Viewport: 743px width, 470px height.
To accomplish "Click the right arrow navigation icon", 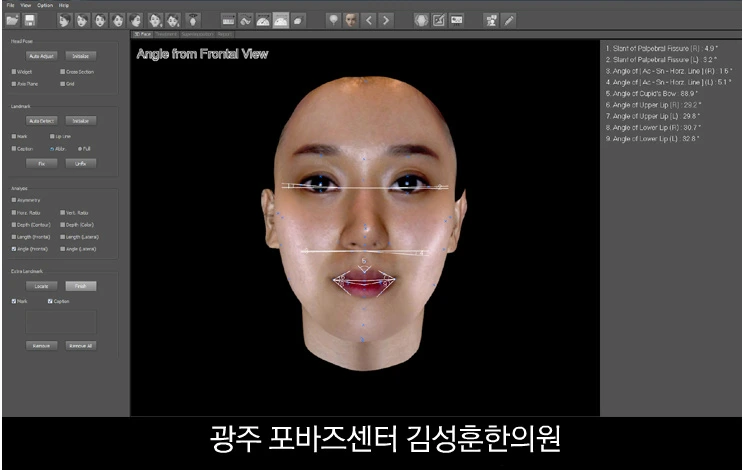I will click(387, 19).
